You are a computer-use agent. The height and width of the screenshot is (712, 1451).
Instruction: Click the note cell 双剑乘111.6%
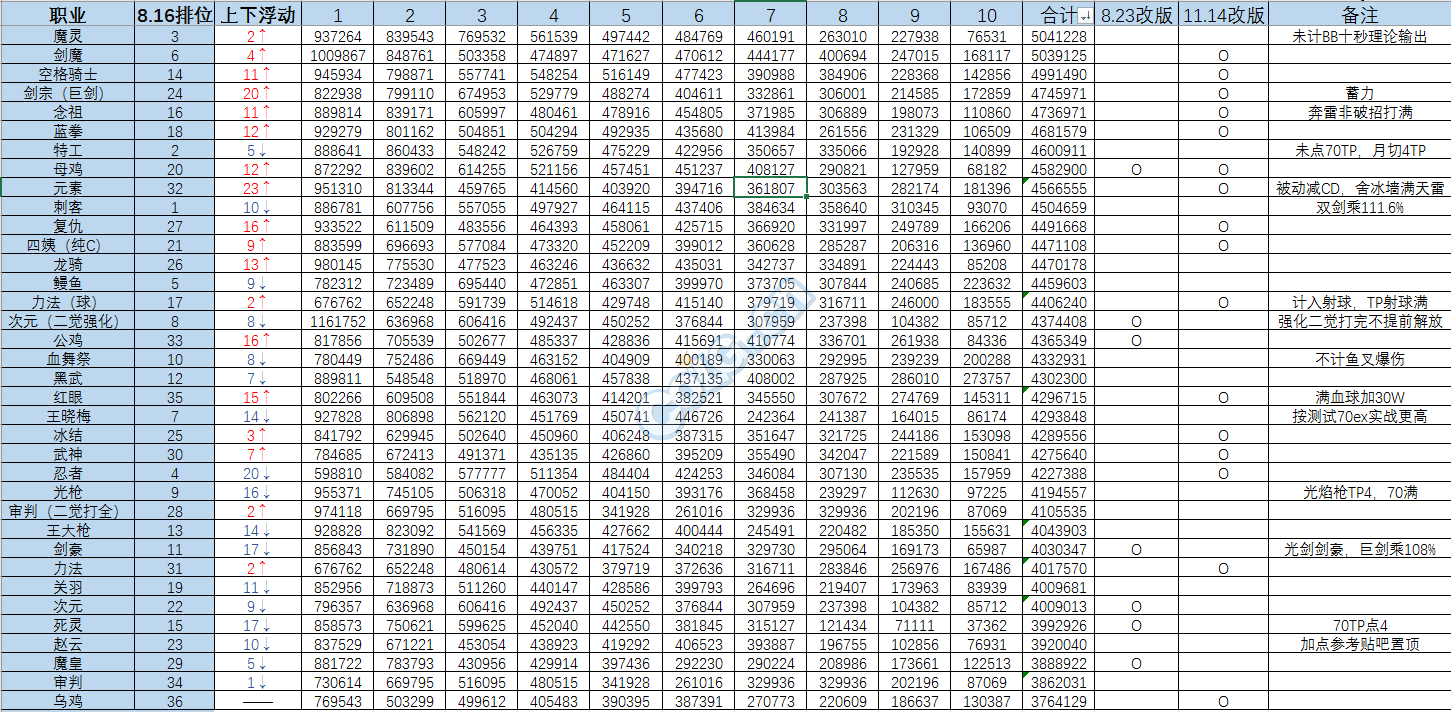[1359, 208]
